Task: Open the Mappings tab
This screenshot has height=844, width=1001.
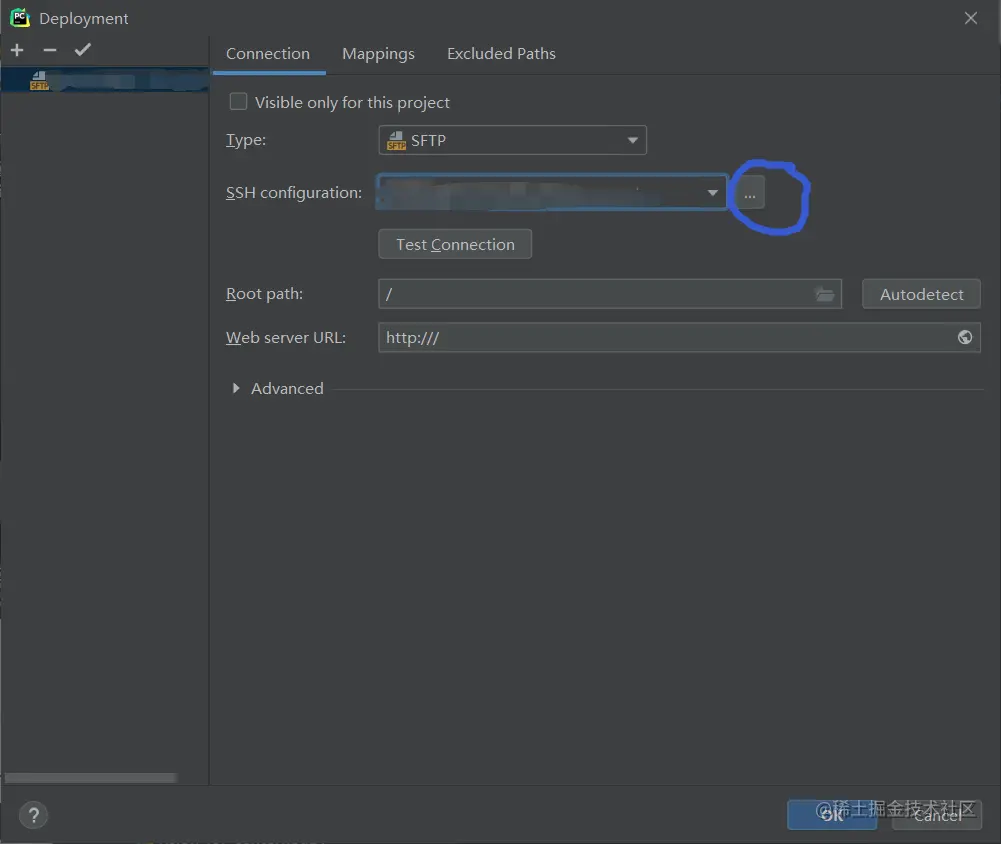Action: pyautogui.click(x=379, y=54)
